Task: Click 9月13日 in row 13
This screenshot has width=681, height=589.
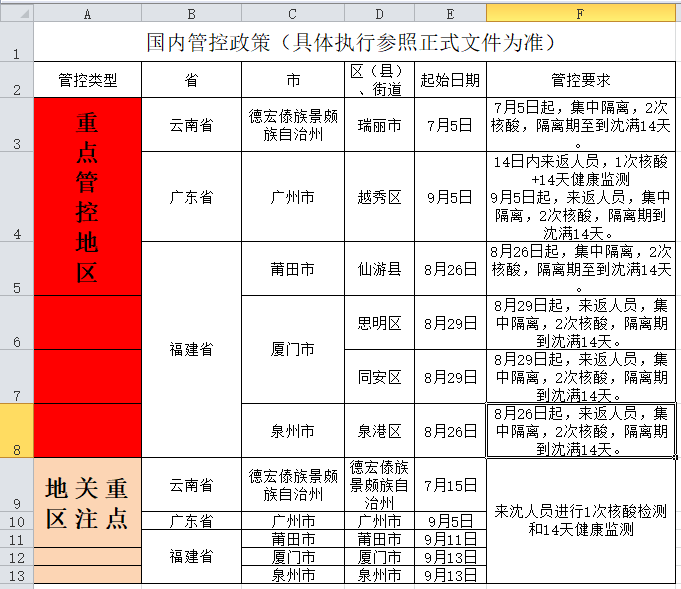Action: pos(450,575)
